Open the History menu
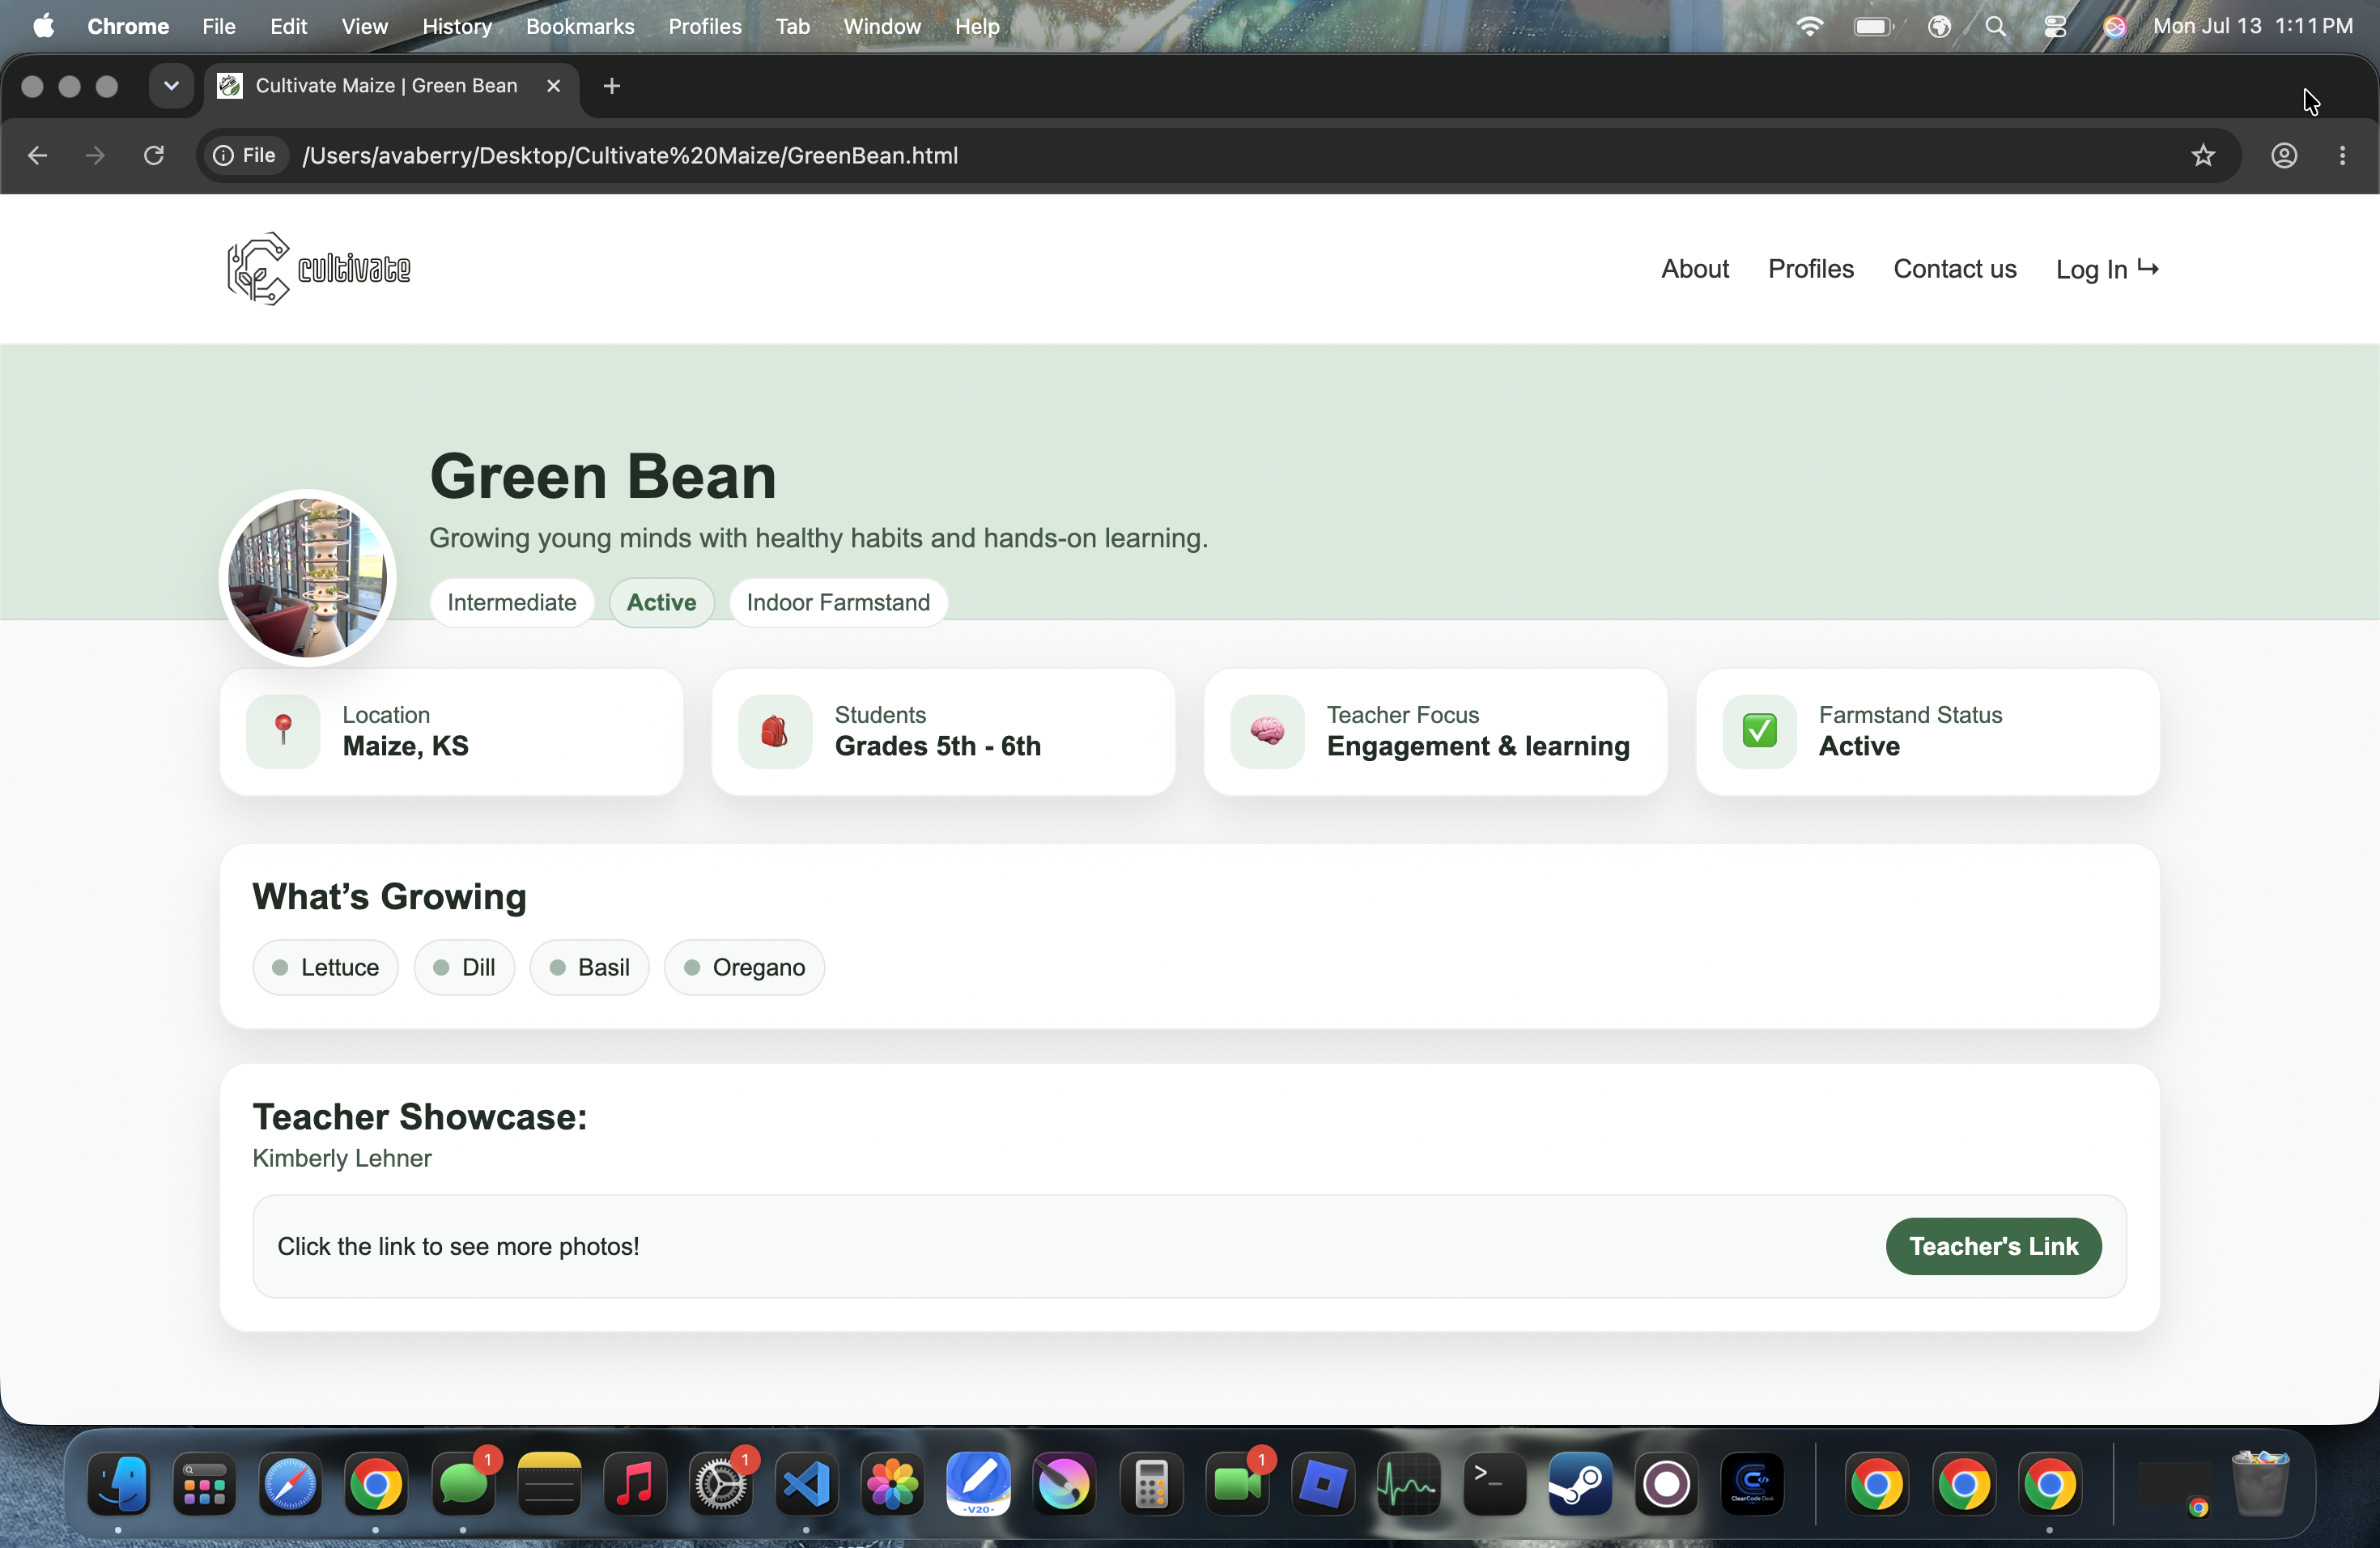 tap(457, 26)
